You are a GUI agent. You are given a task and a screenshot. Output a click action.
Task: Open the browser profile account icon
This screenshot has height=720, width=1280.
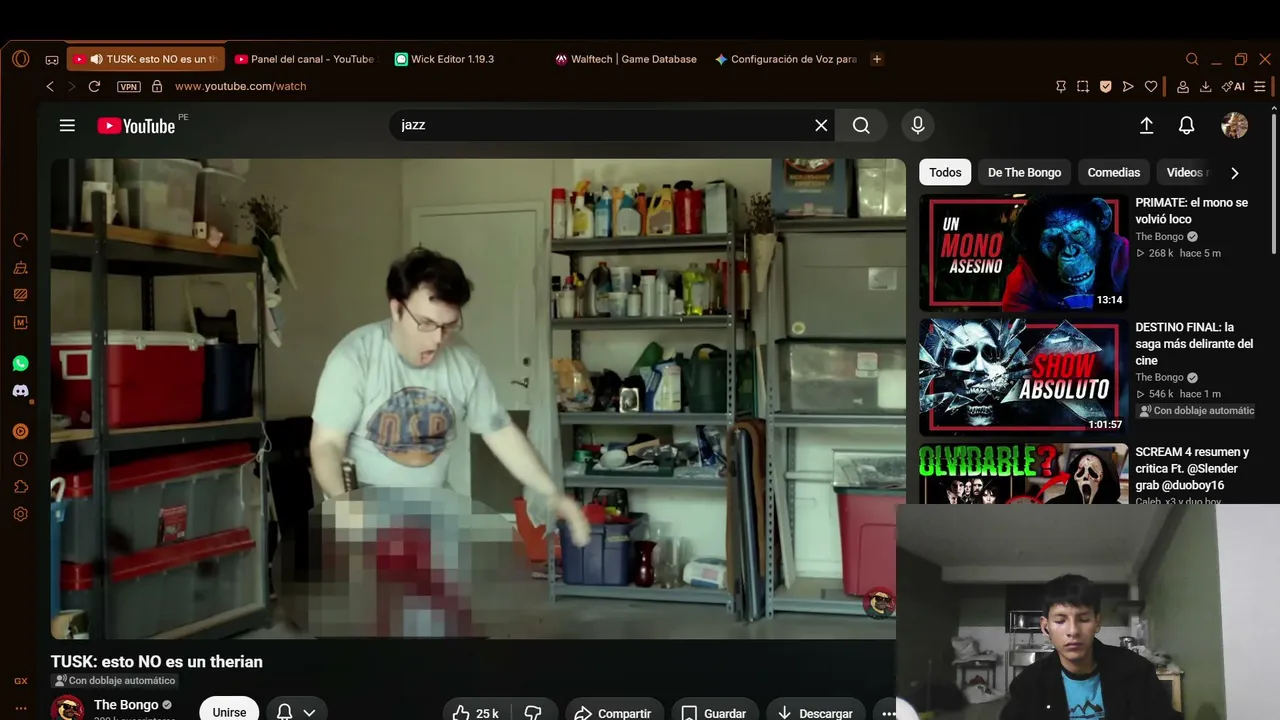(1183, 87)
